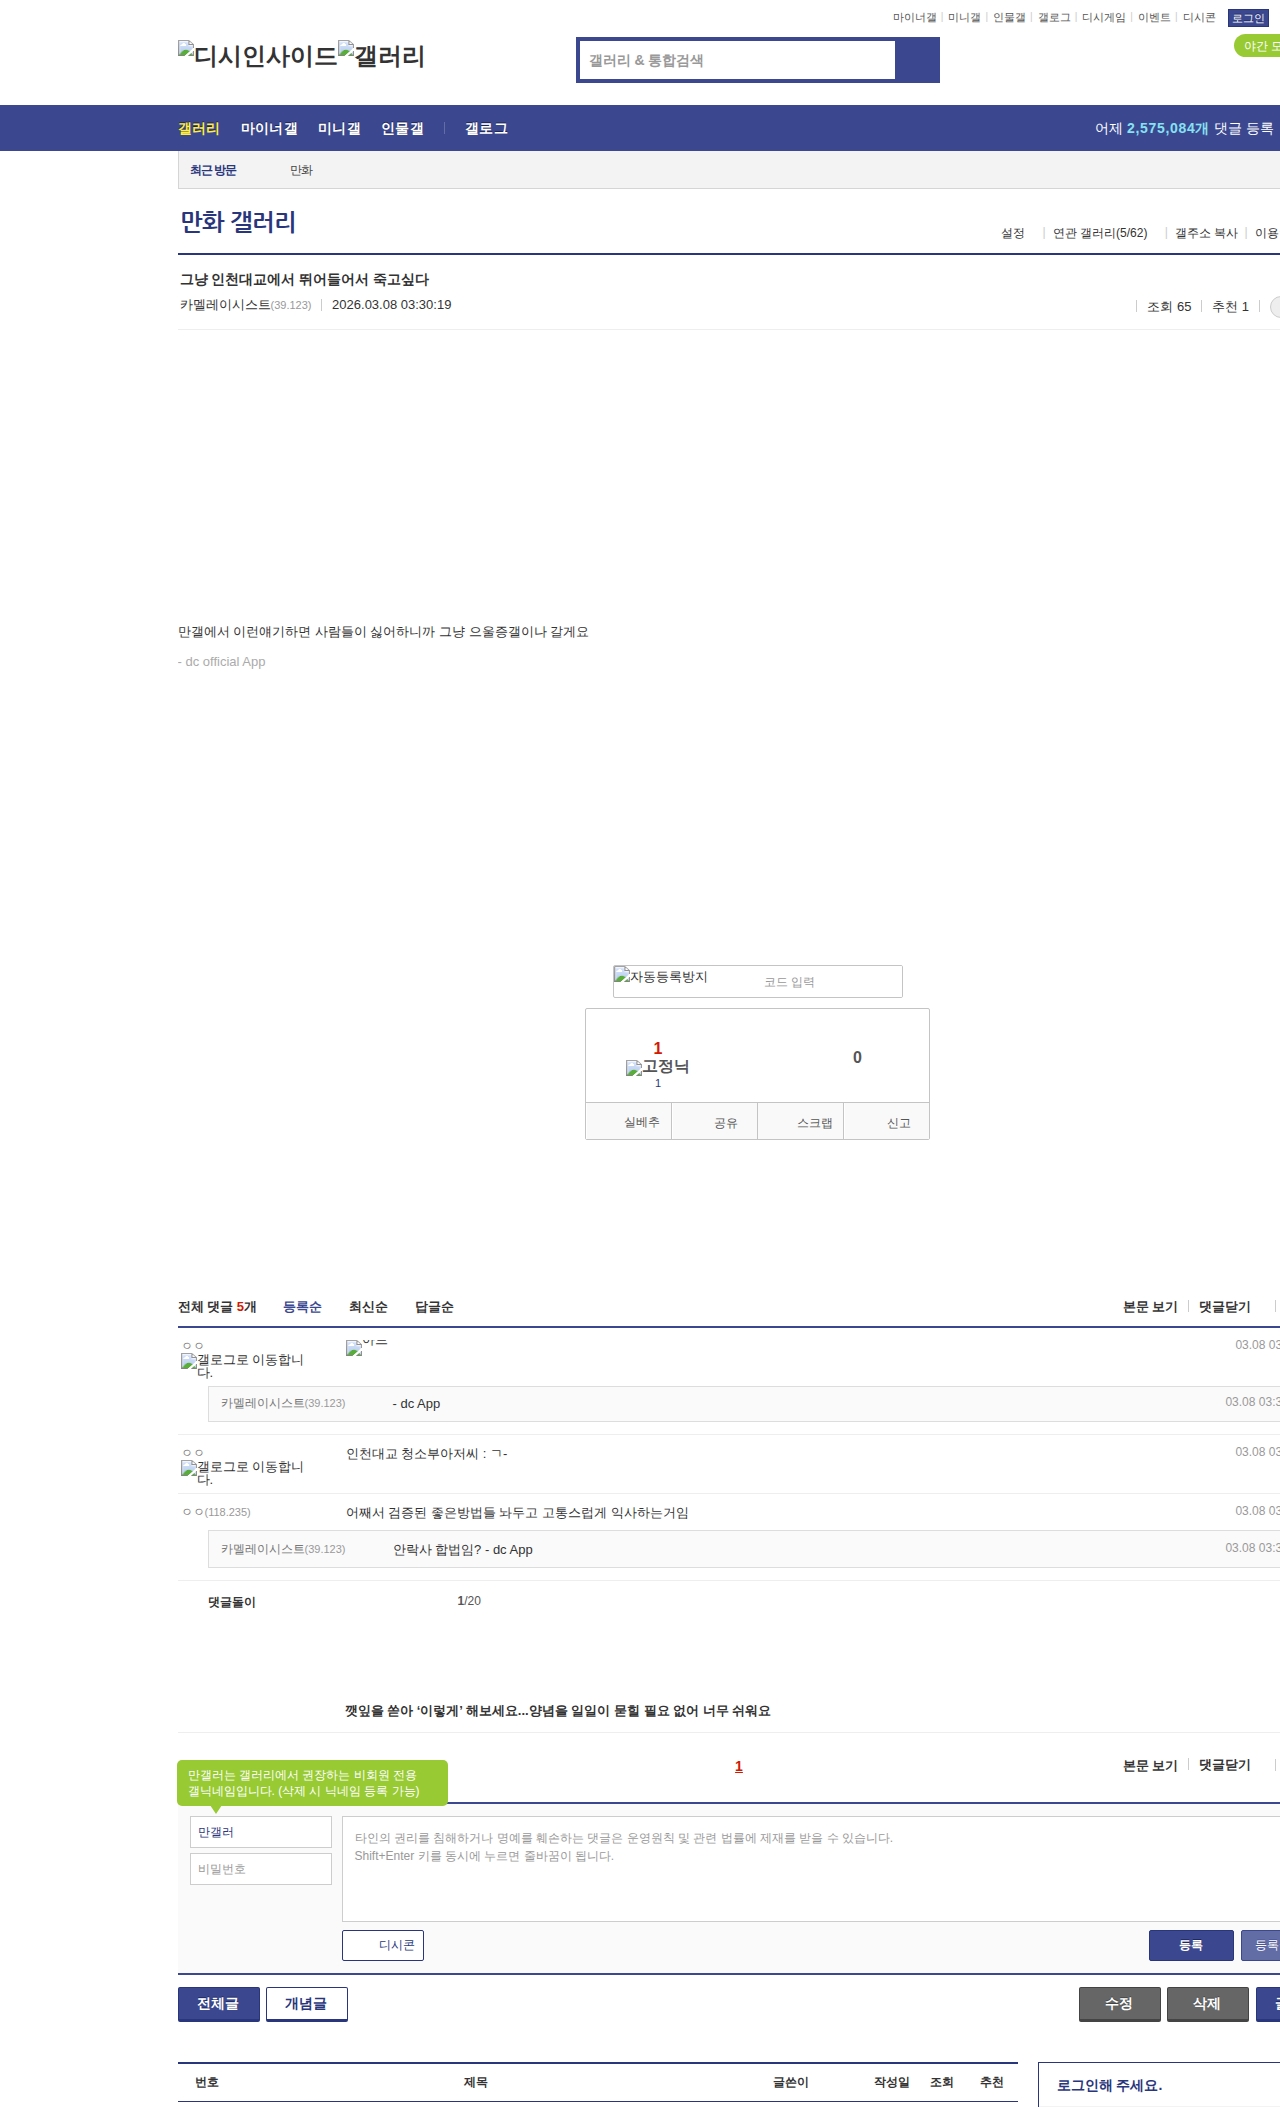Toggle the green 야간 모드 switch
Image resolution: width=1280 pixels, height=2107 pixels.
[1258, 46]
